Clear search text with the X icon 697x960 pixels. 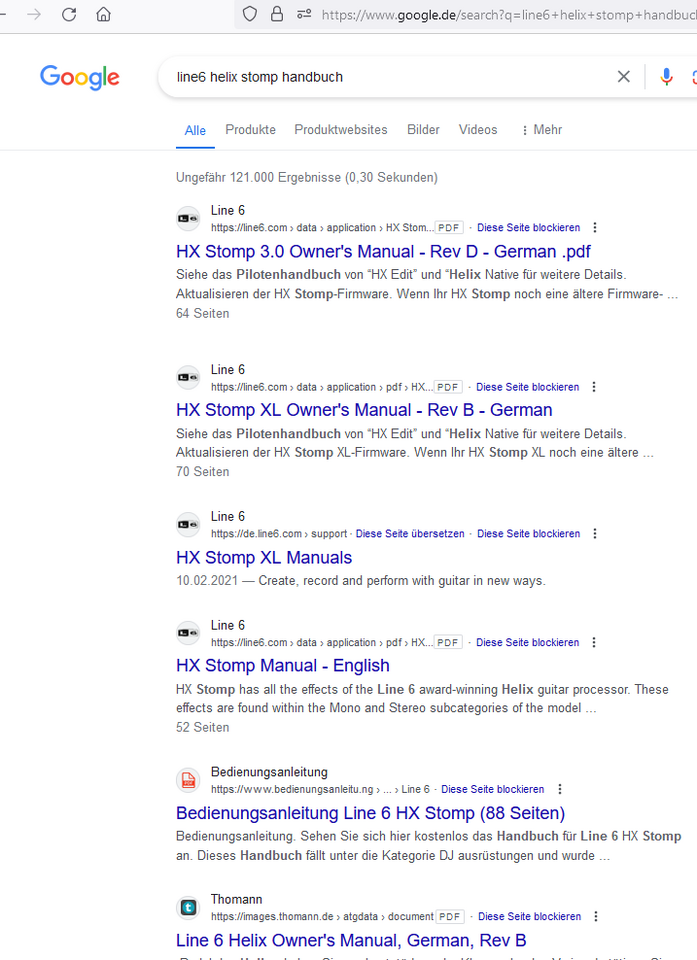click(624, 77)
